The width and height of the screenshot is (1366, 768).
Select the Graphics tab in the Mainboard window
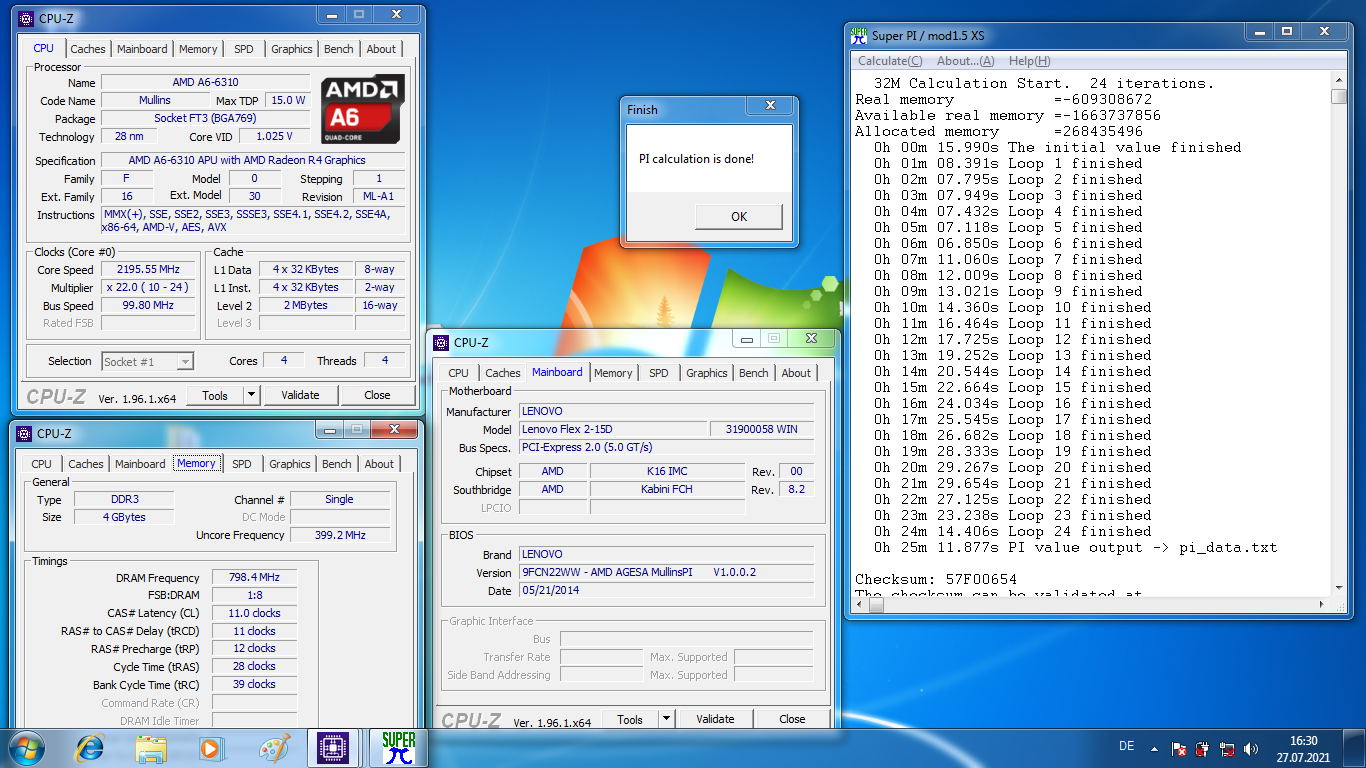(x=707, y=373)
